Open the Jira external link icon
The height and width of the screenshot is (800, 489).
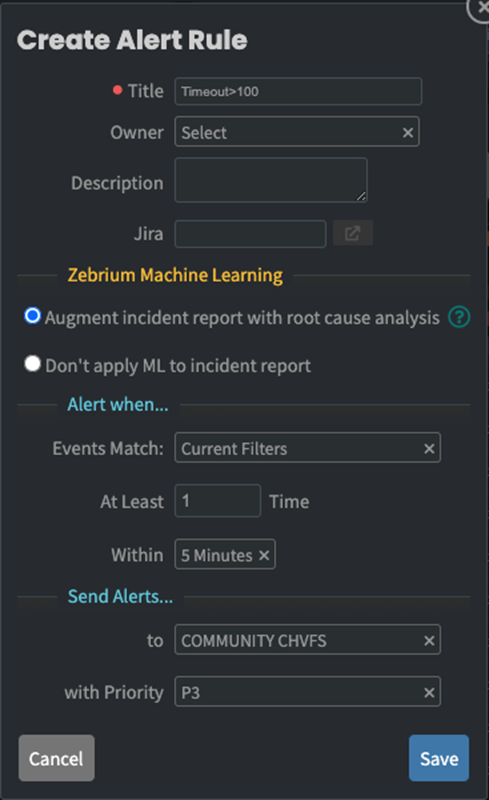click(353, 233)
